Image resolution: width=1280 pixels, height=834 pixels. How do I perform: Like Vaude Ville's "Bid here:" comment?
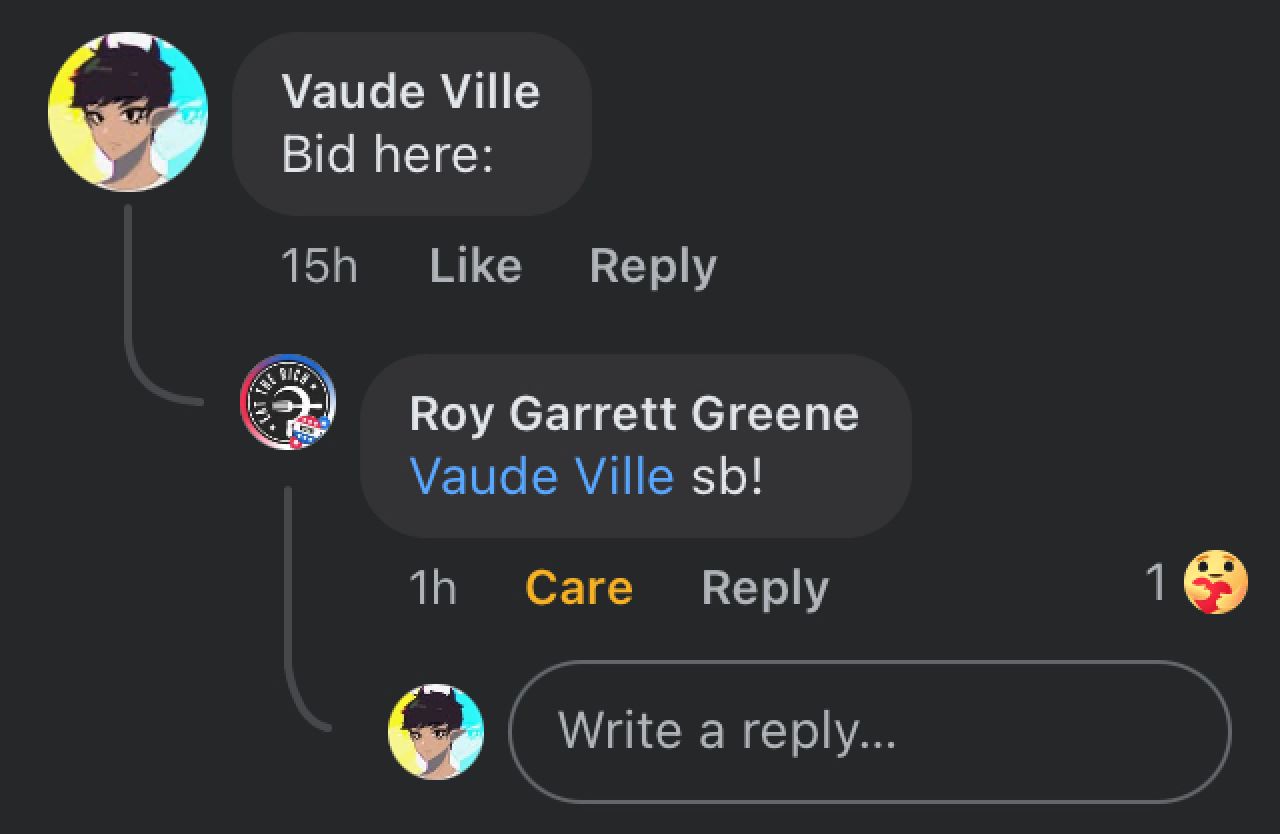coord(475,266)
